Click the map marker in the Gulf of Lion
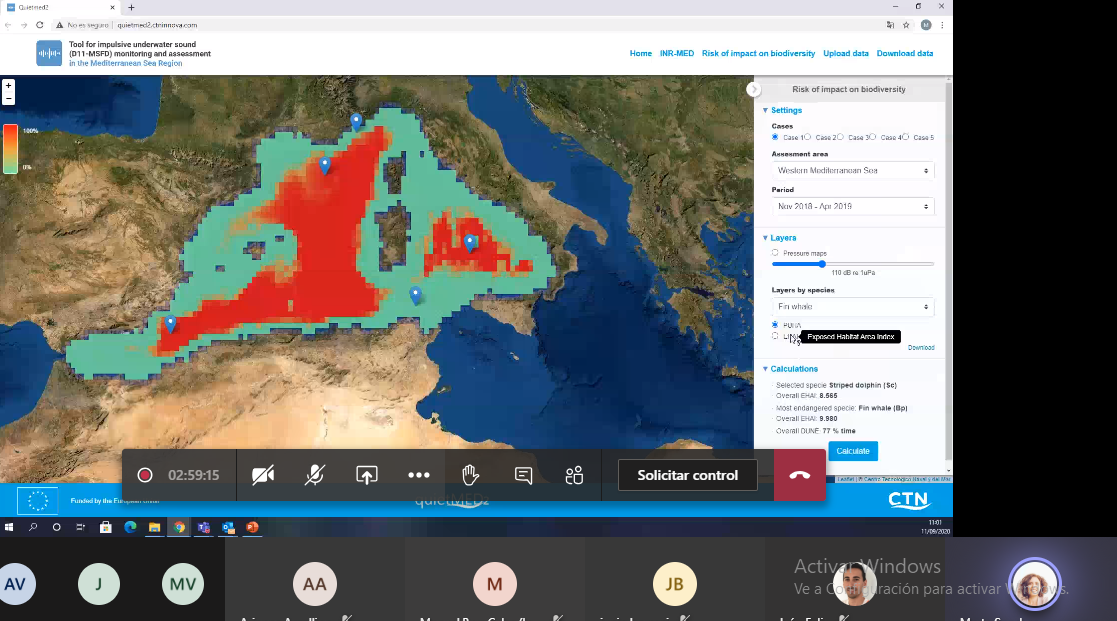Viewport: 1117px width, 621px height. pyautogui.click(x=325, y=166)
